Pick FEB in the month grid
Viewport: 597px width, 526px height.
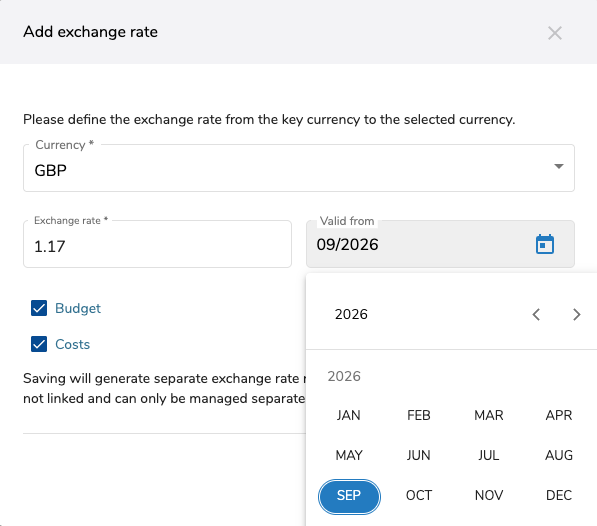[419, 415]
